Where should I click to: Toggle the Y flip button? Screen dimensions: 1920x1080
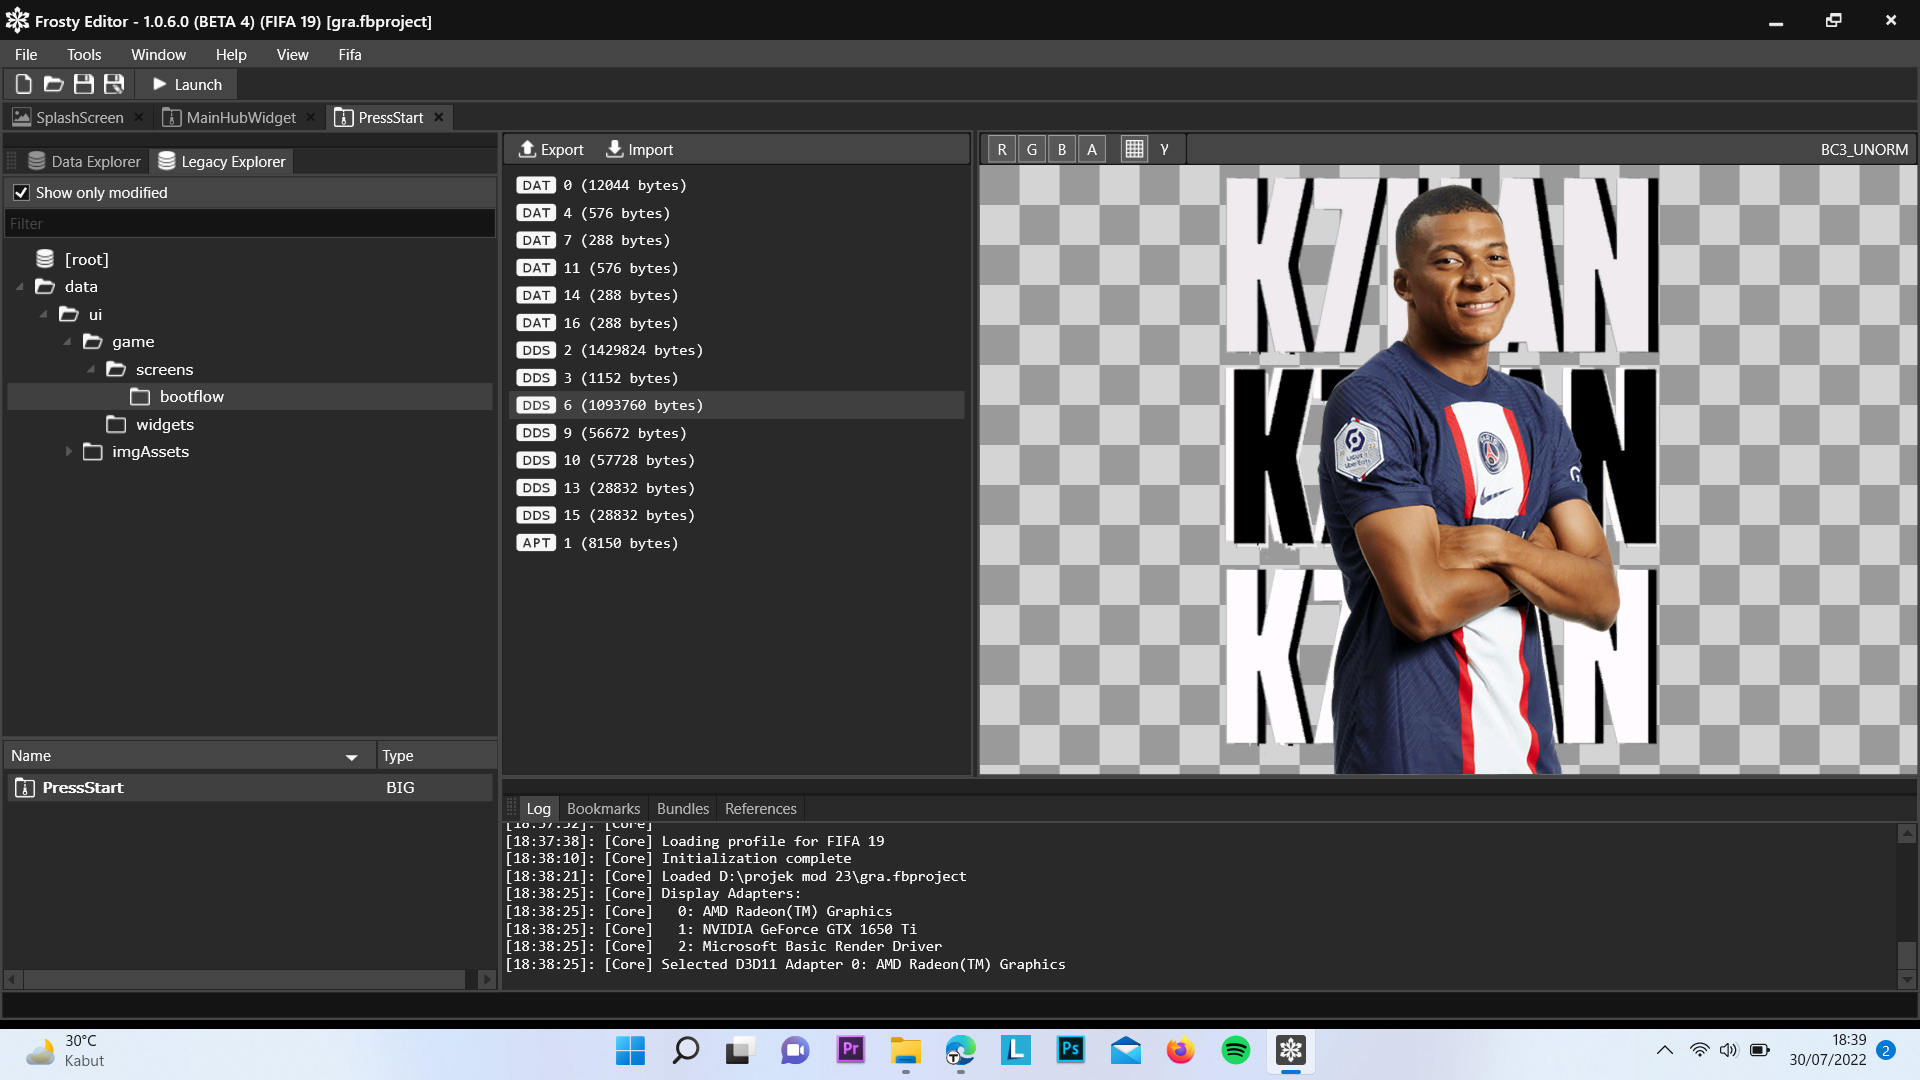click(1164, 149)
